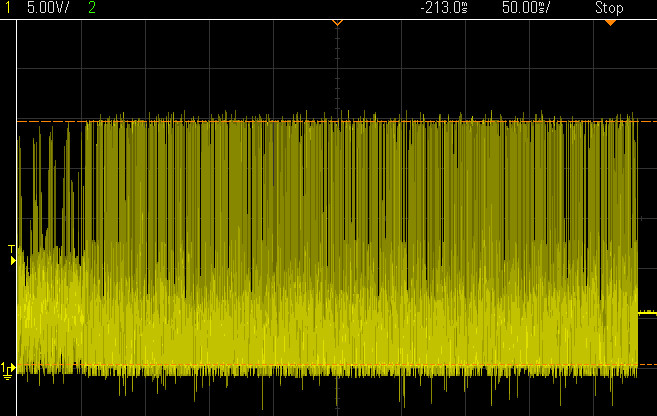Click the 50.00ms/ timebase readout

pyautogui.click(x=526, y=8)
